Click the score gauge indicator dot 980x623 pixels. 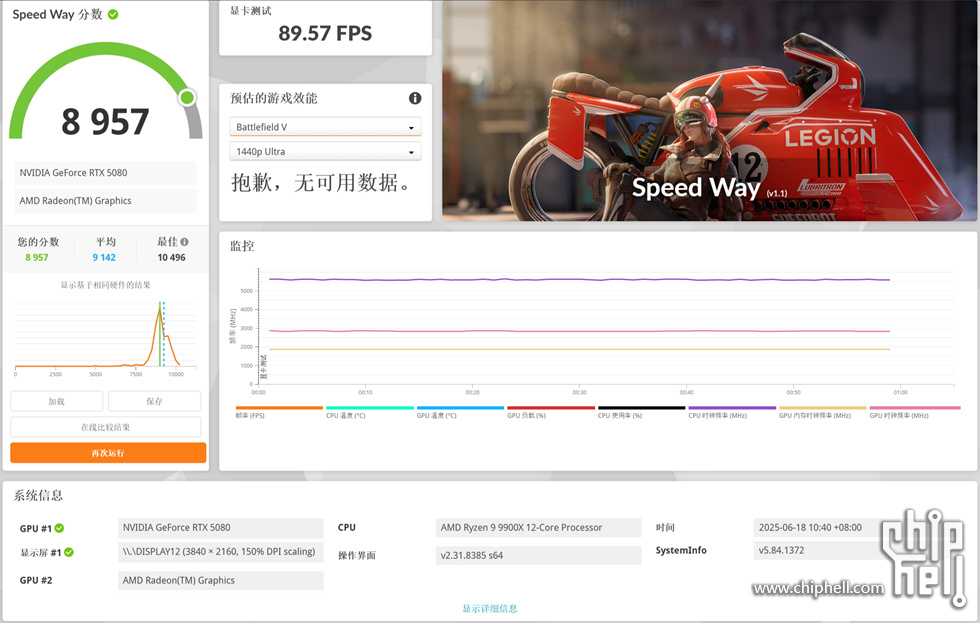pyautogui.click(x=187, y=97)
